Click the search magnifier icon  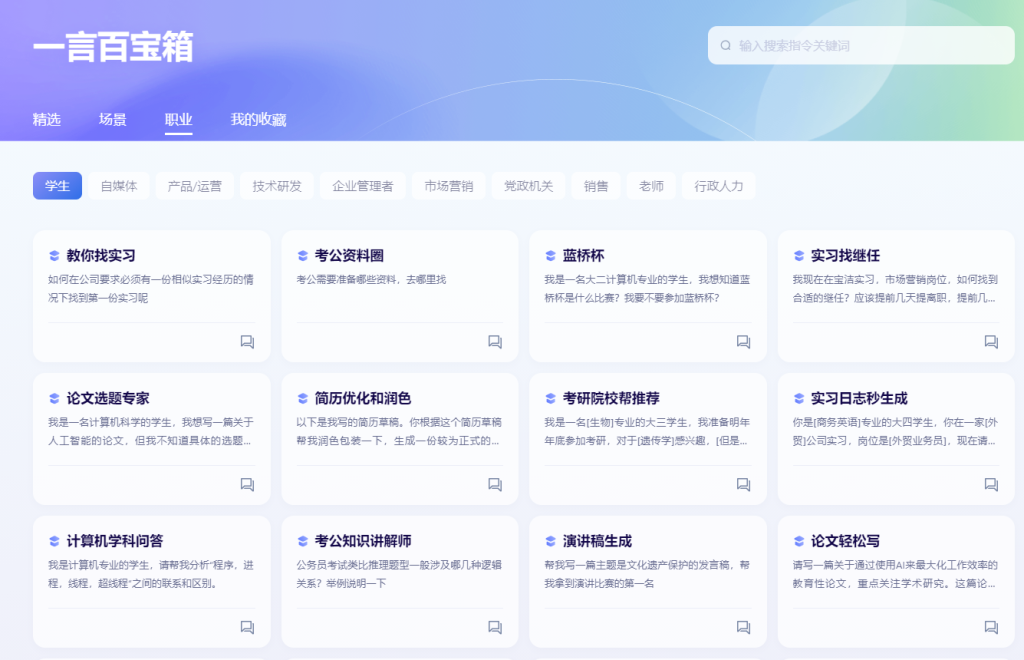point(726,46)
